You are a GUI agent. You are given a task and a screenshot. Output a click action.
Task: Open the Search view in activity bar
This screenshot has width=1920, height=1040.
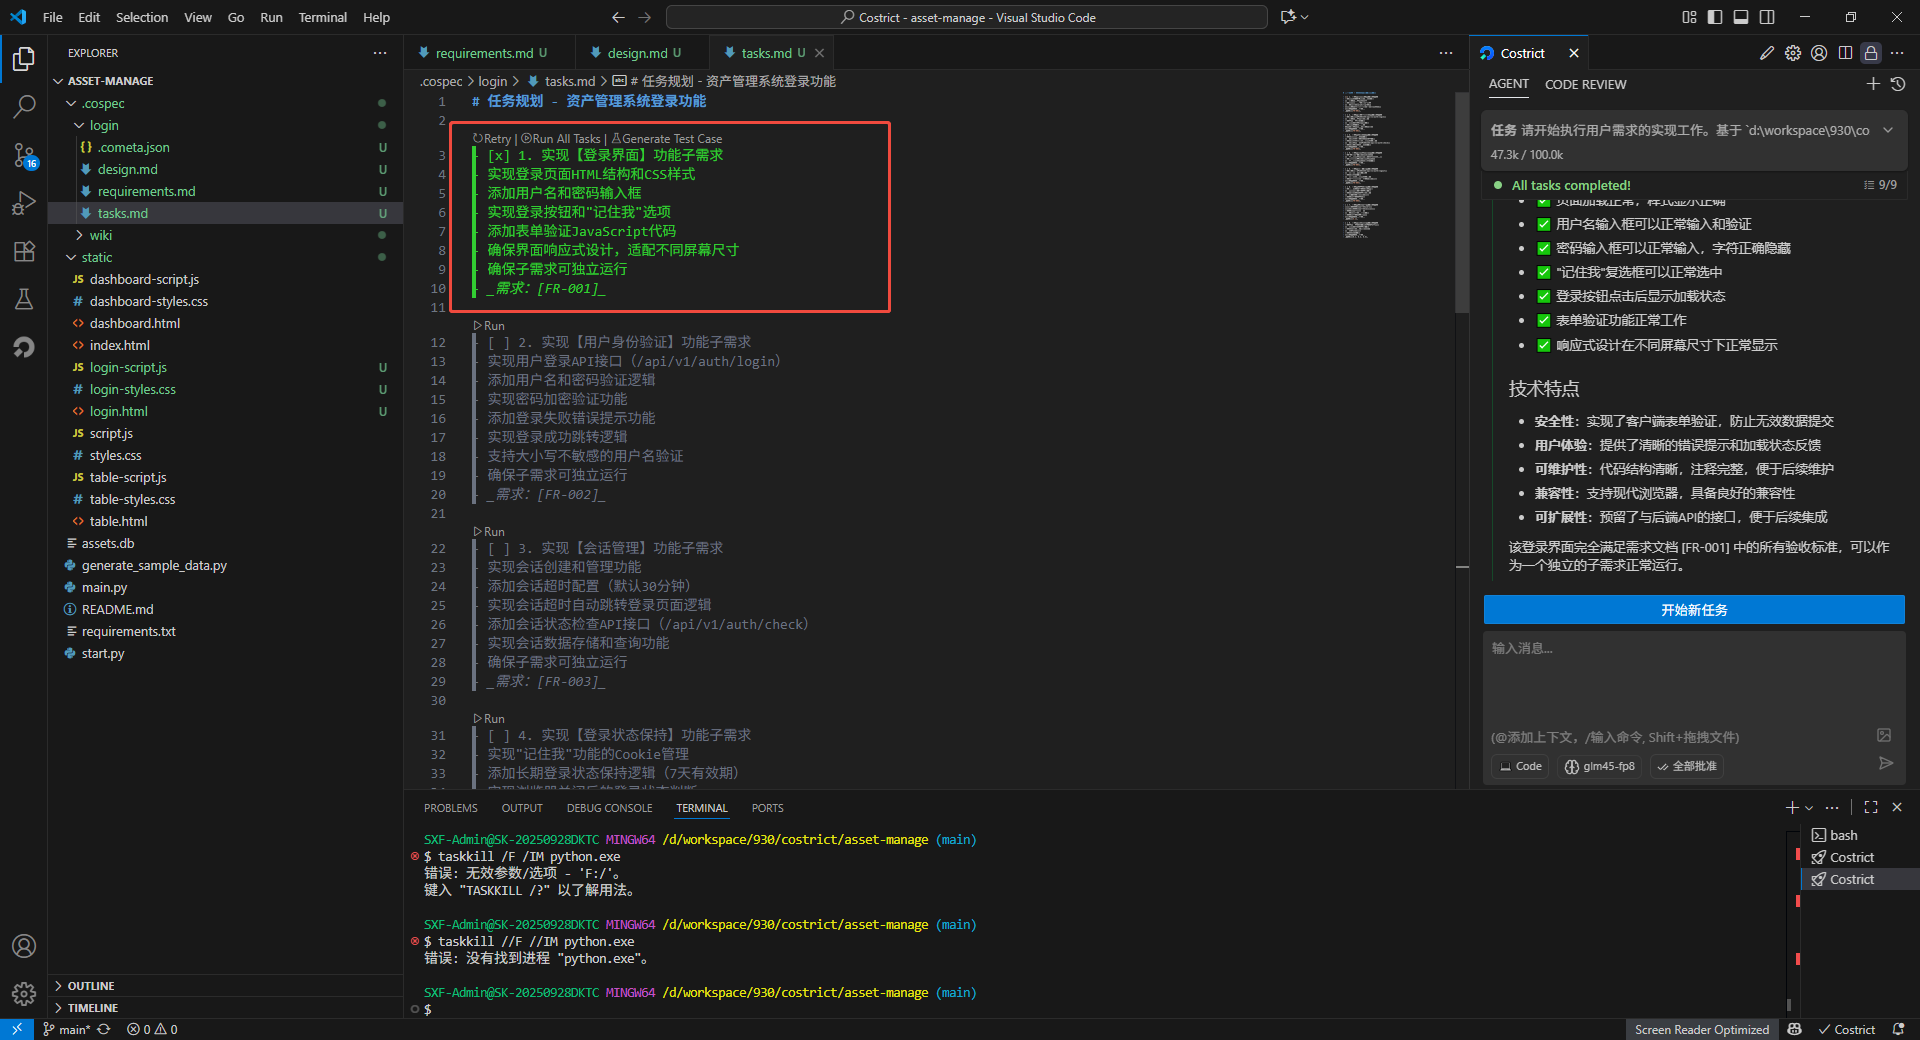coord(24,106)
